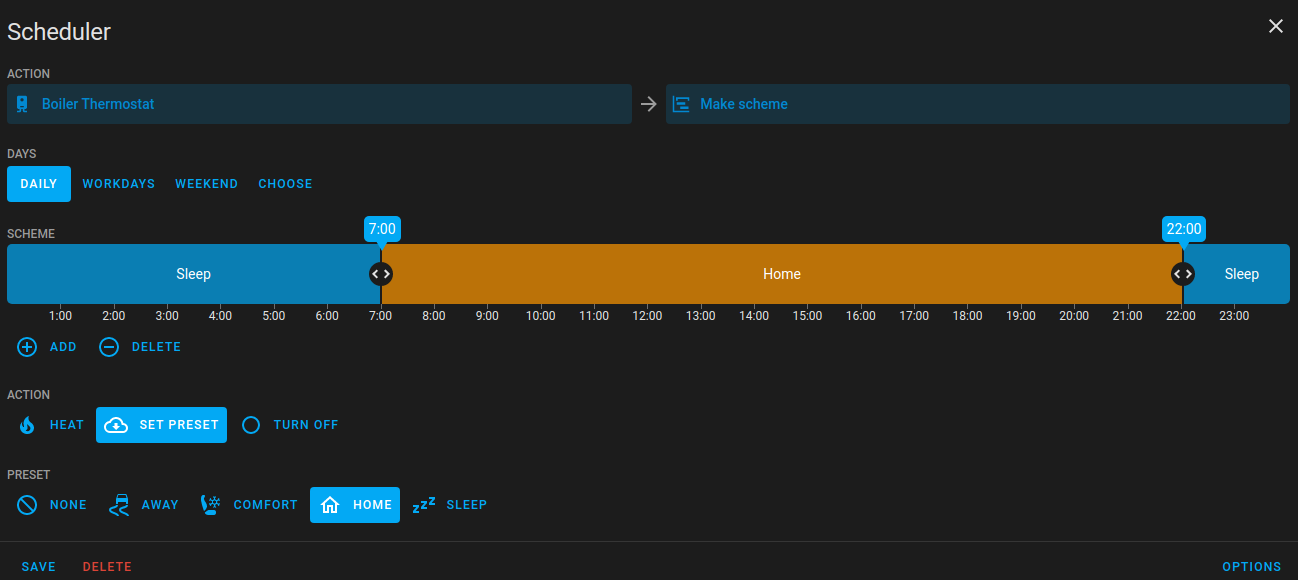Select the Comfort preset icon
Viewport: 1298px width, 580px height.
211,505
